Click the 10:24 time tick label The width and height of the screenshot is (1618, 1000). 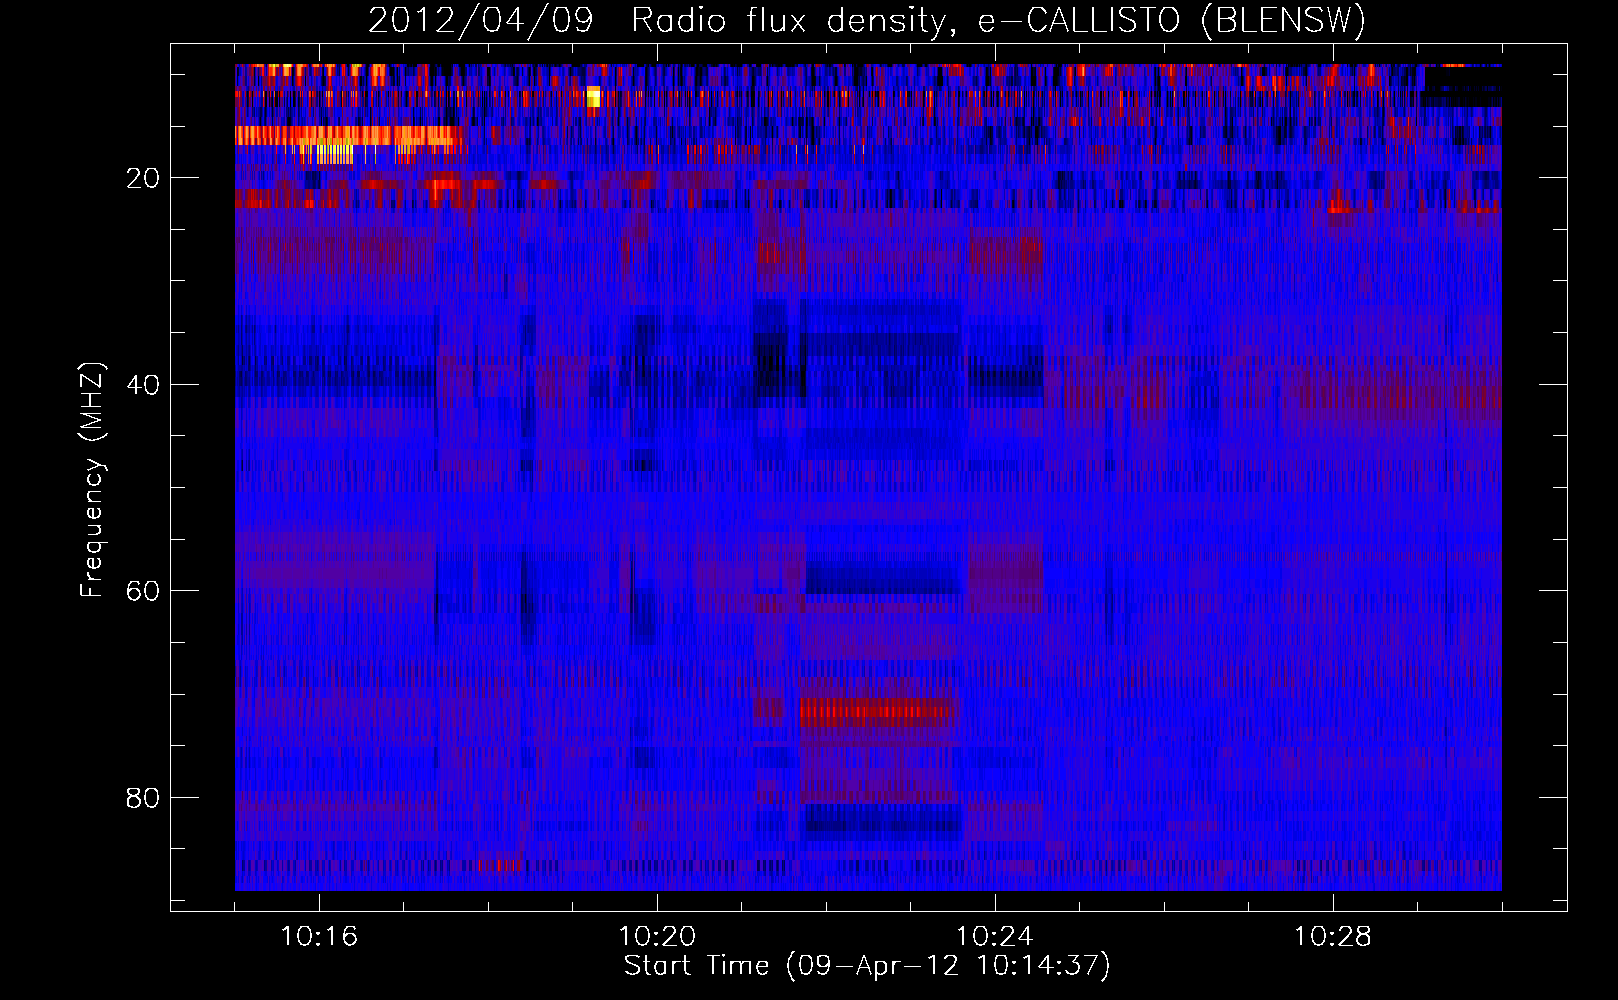995,936
